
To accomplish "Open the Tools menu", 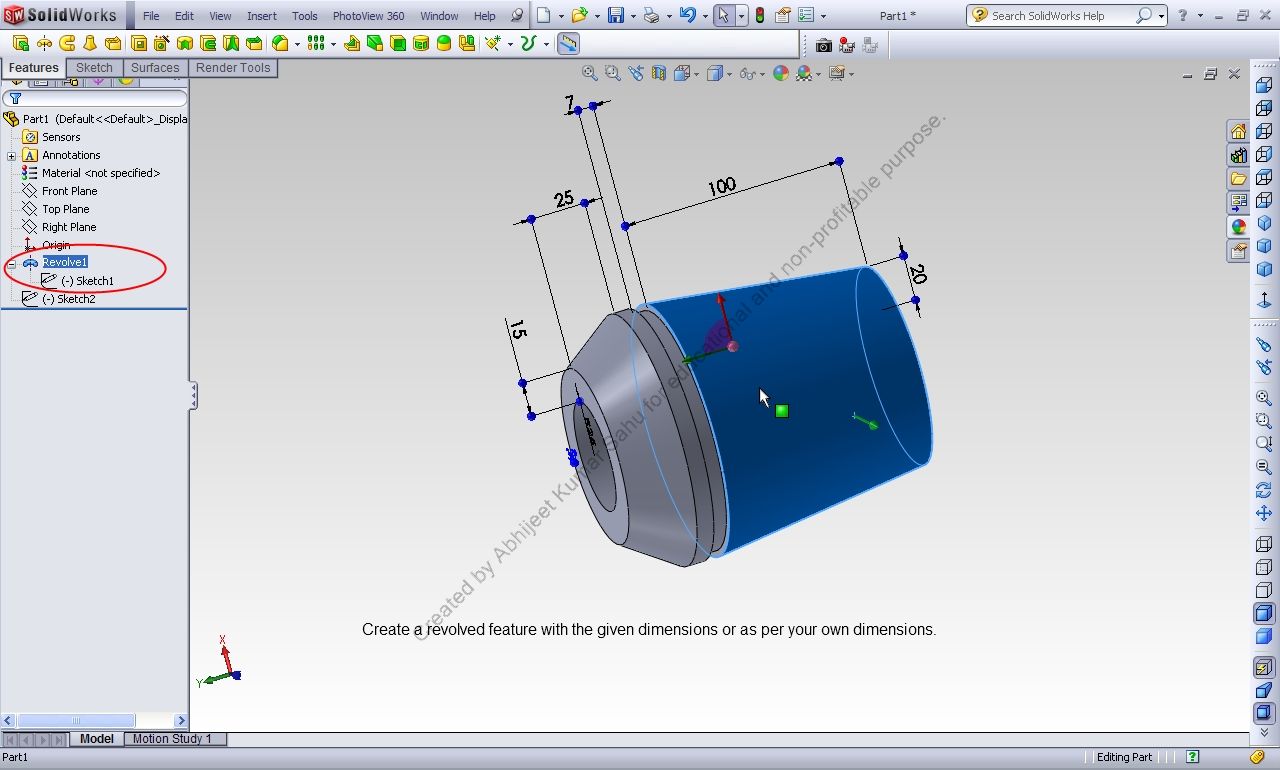I will [x=305, y=16].
